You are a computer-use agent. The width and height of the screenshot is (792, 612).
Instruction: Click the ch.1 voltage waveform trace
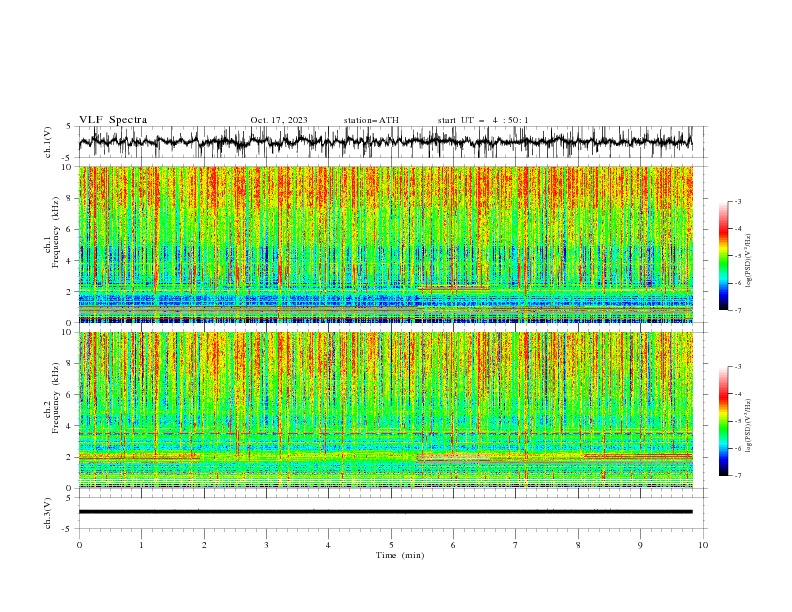click(x=385, y=142)
